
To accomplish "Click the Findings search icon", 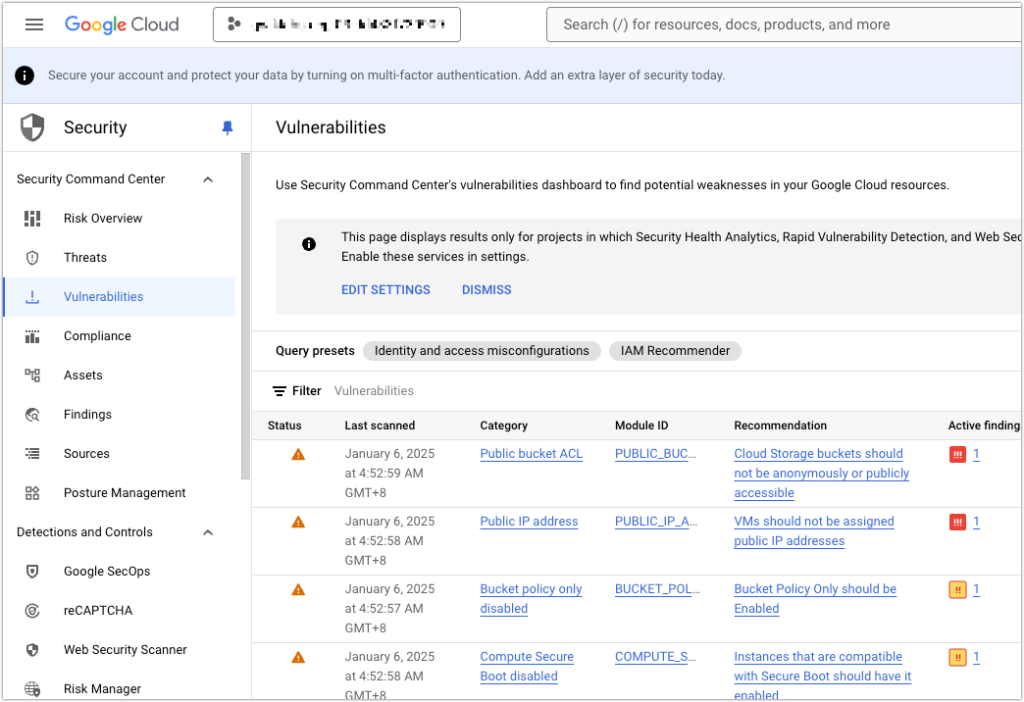I will coord(32,415).
